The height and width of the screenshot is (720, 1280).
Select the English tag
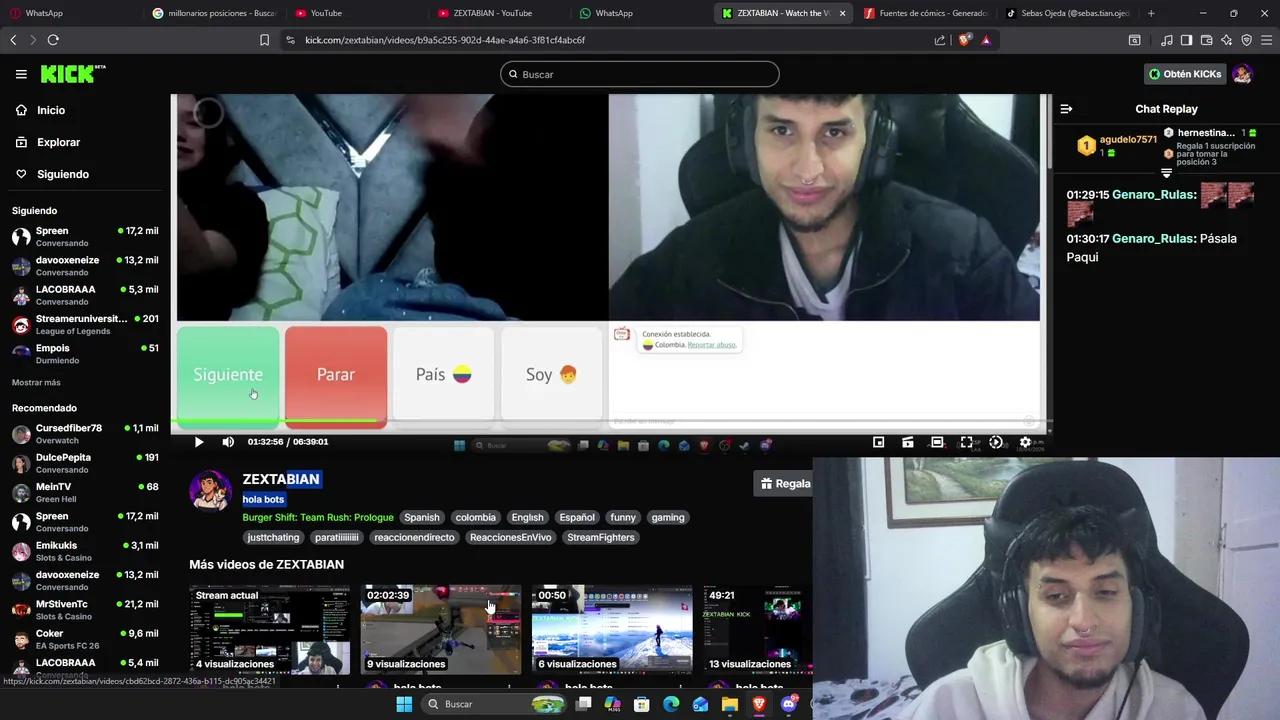point(527,517)
